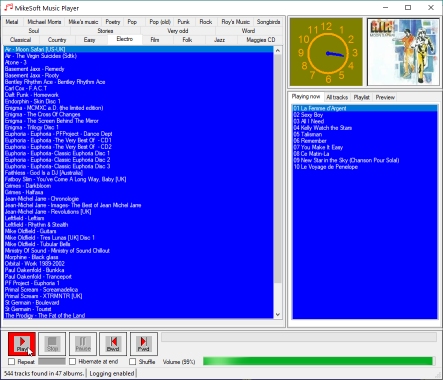Click the Play button
The image size is (443, 380).
(22, 344)
